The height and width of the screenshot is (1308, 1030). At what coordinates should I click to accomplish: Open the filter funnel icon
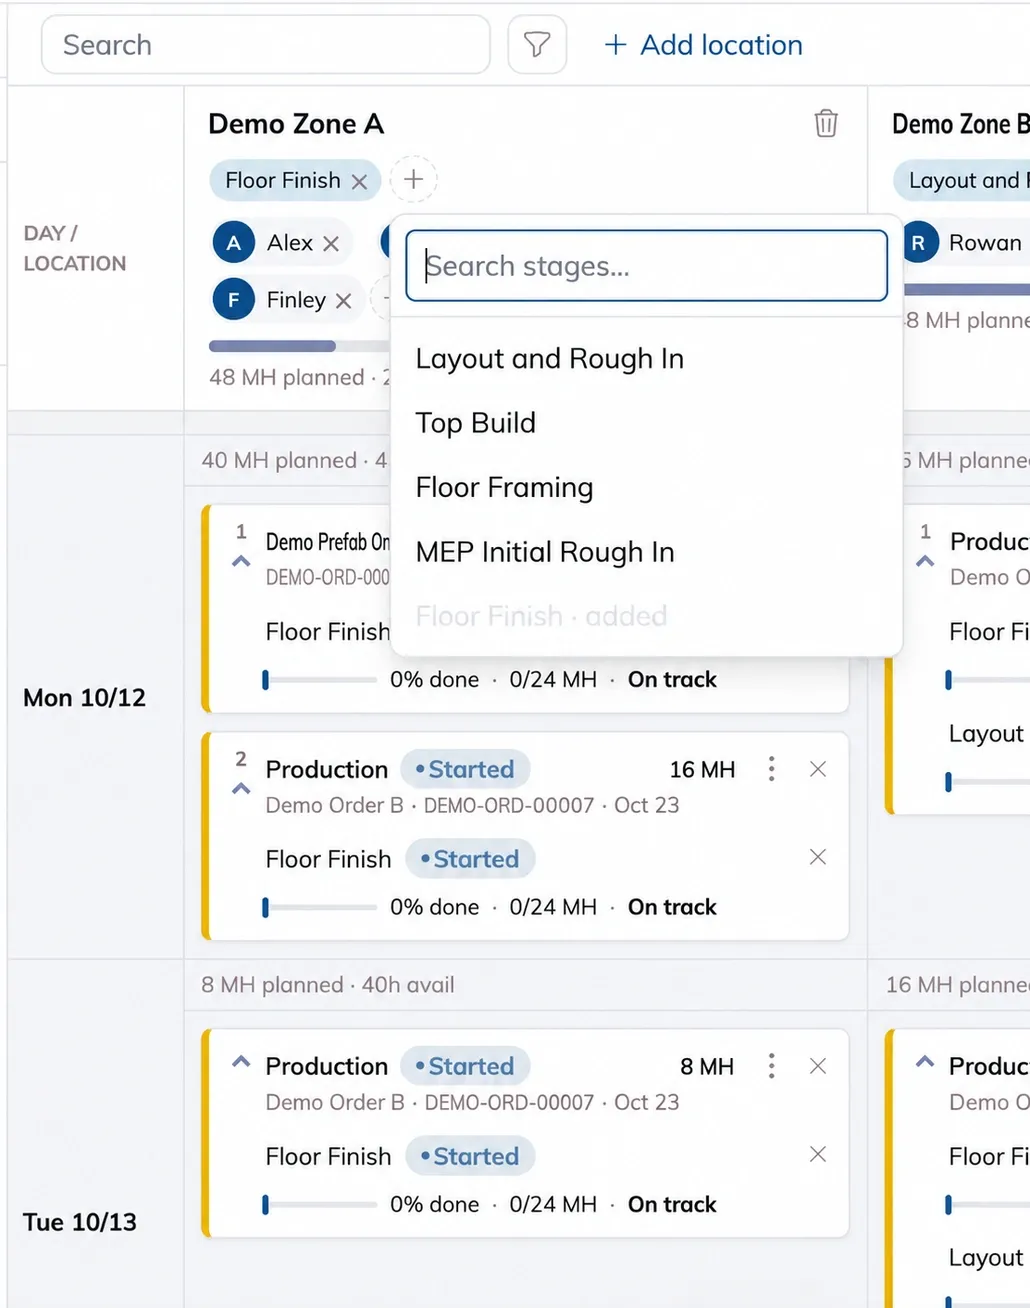(x=537, y=45)
